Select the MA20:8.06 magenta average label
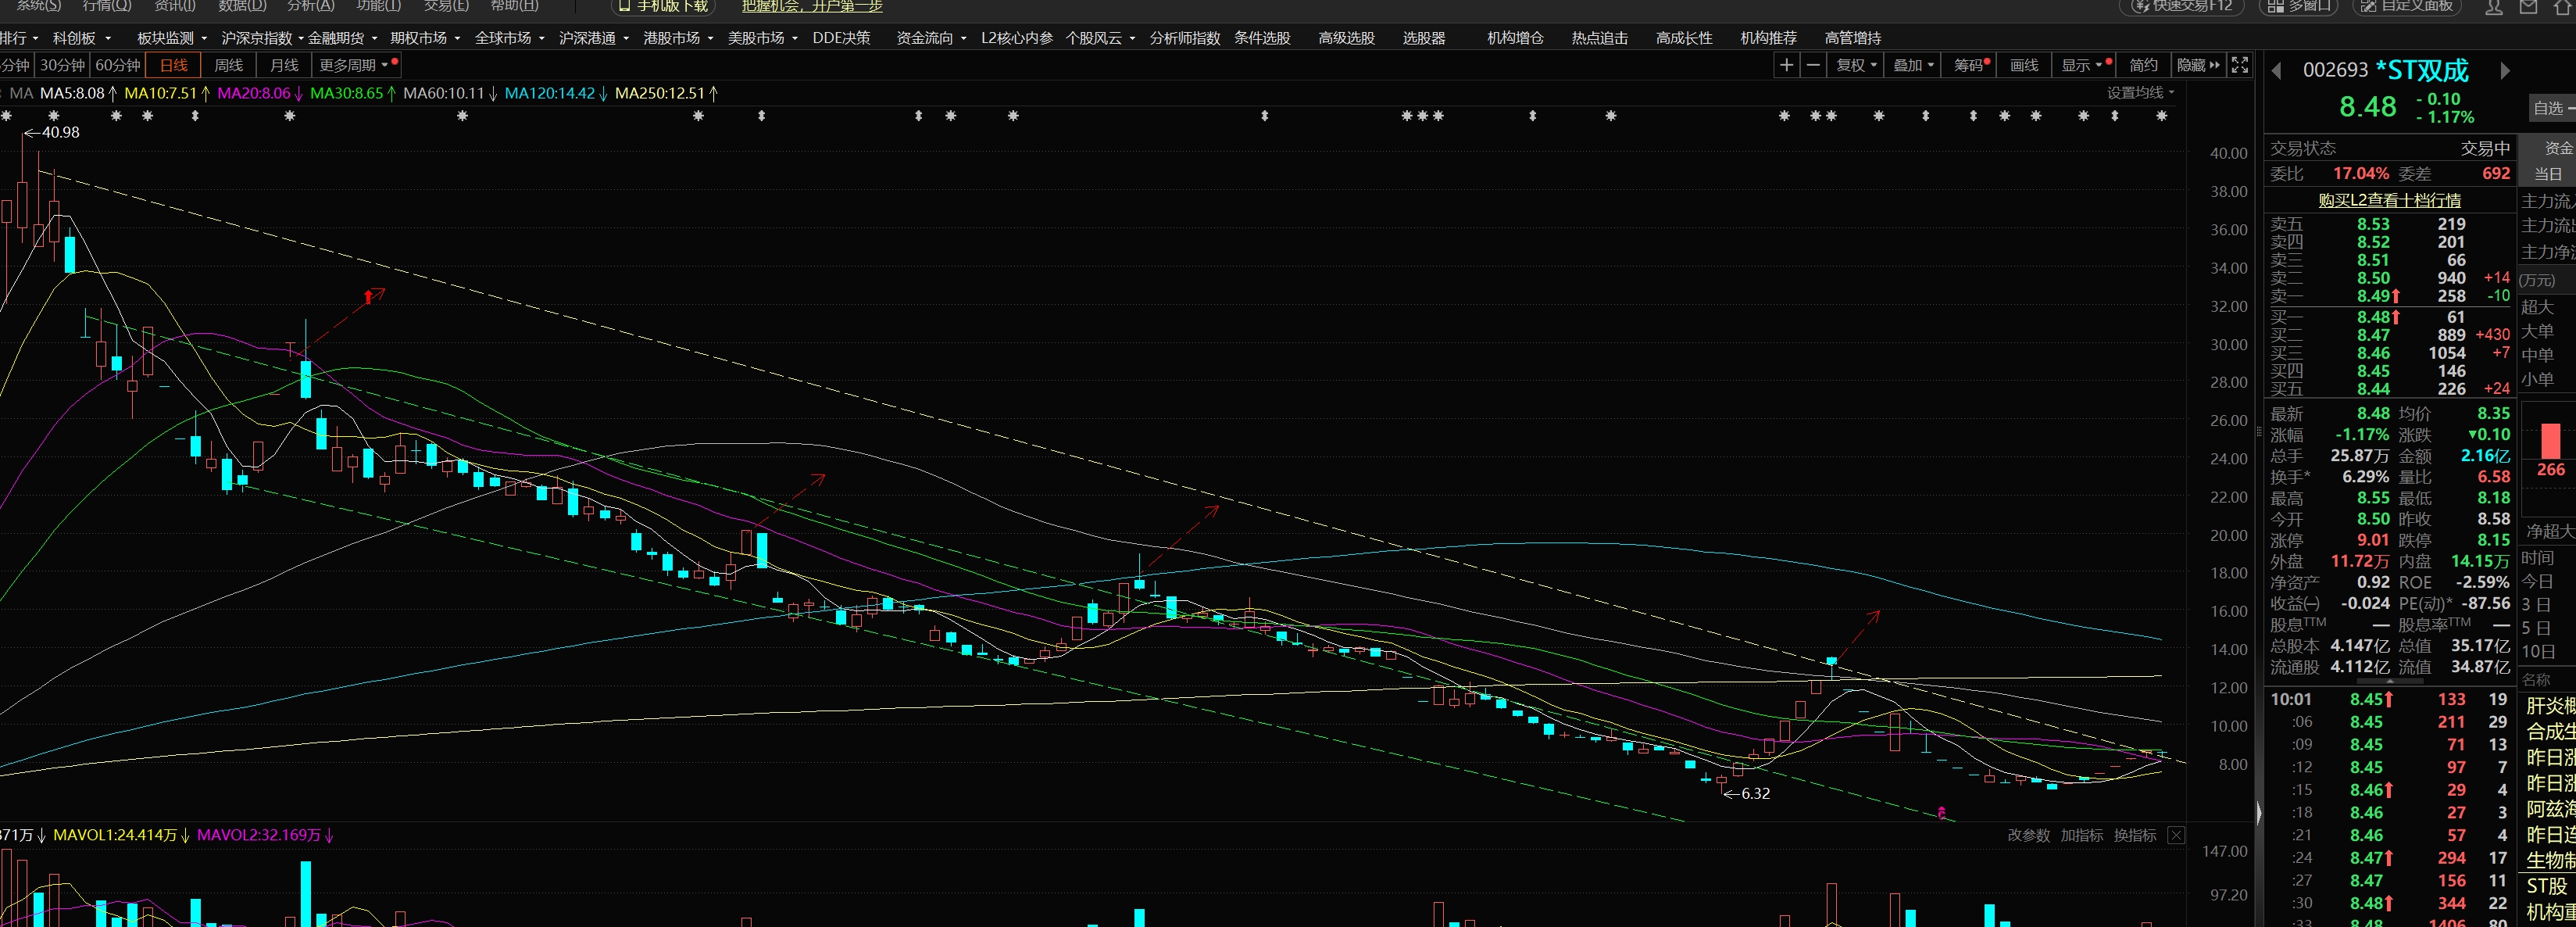 coord(260,93)
